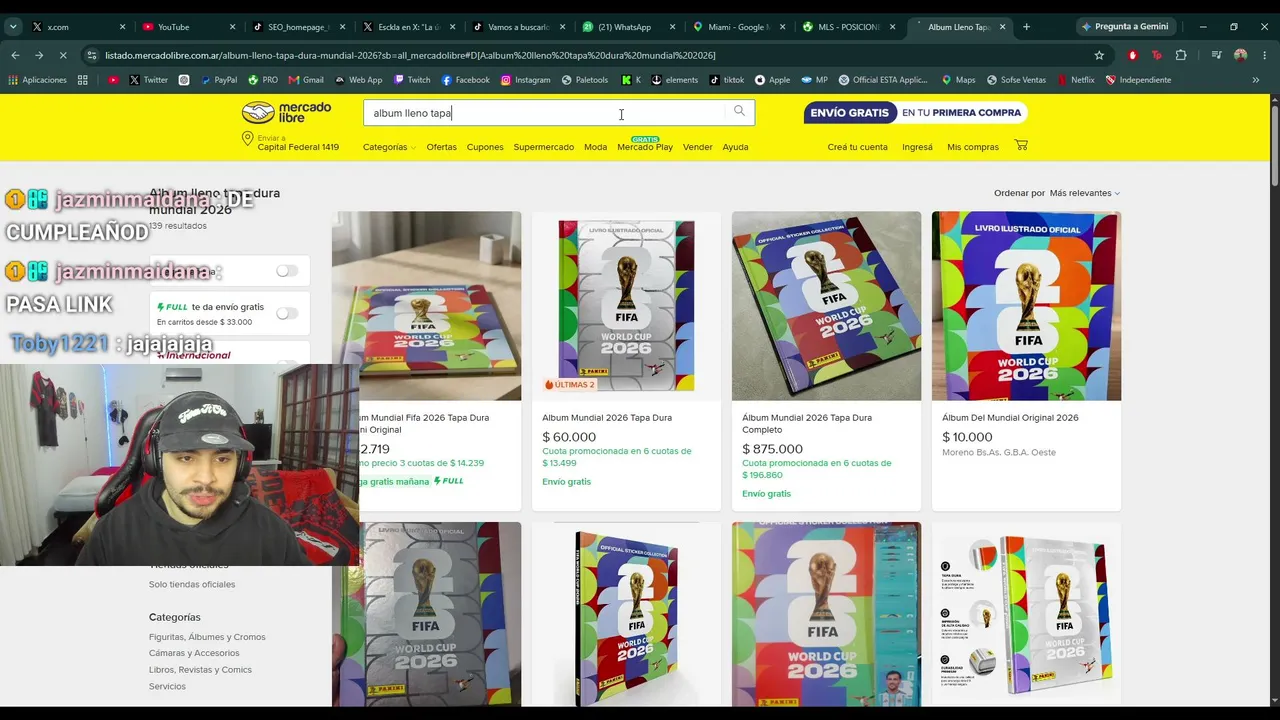Filter by Solo tiendas oficiales
The width and height of the screenshot is (1280, 720).
click(192, 584)
